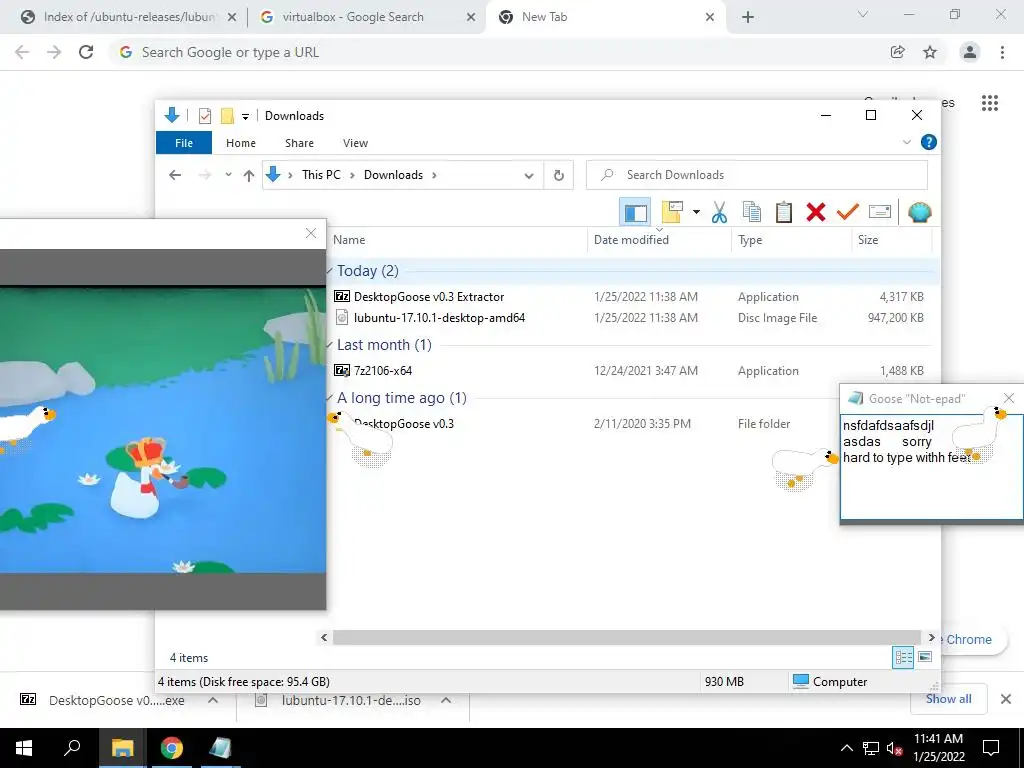Reload the page in Chrome
The height and width of the screenshot is (768, 1024).
click(x=86, y=52)
